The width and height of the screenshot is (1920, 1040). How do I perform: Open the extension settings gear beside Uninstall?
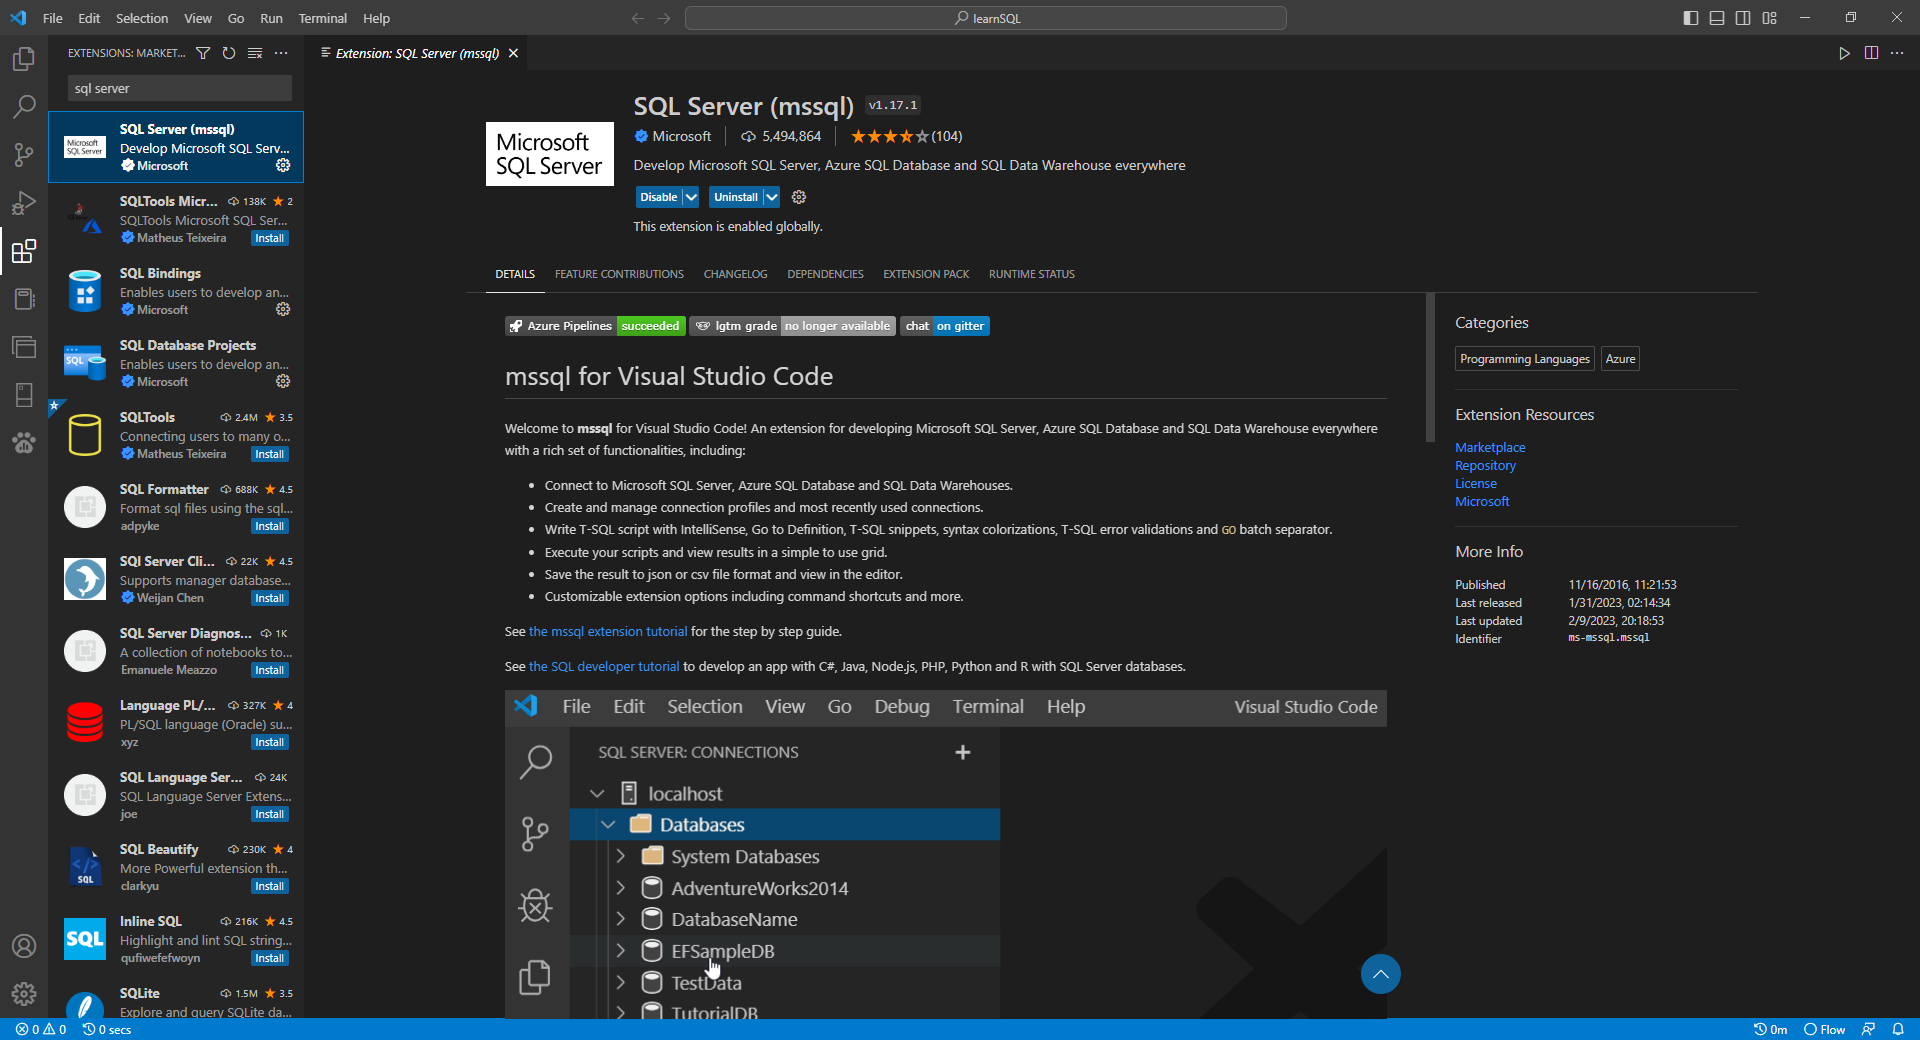tap(798, 197)
